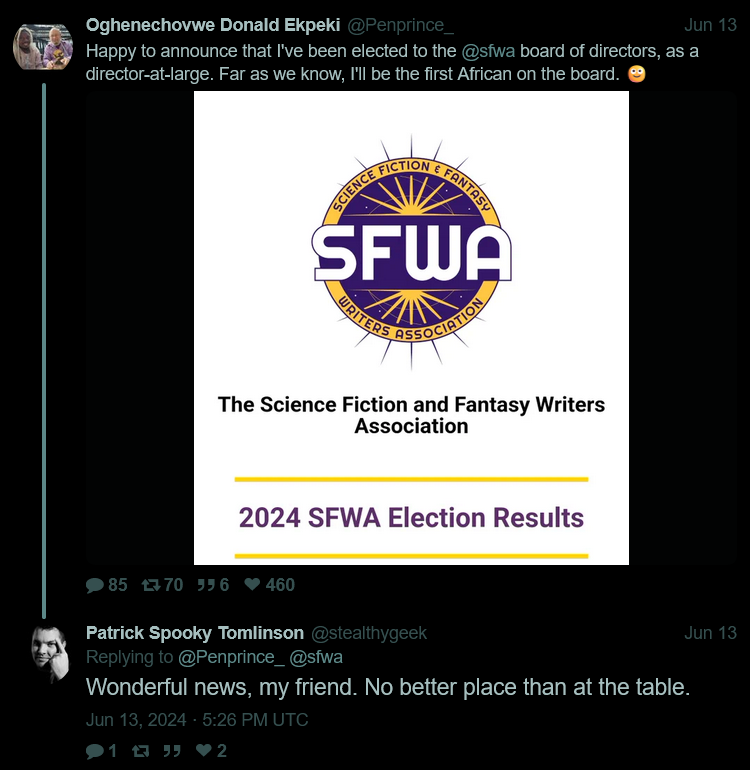The image size is (750, 770).
Task: Open Patrick Spooky Tomlinson's avatar image
Action: click(51, 655)
